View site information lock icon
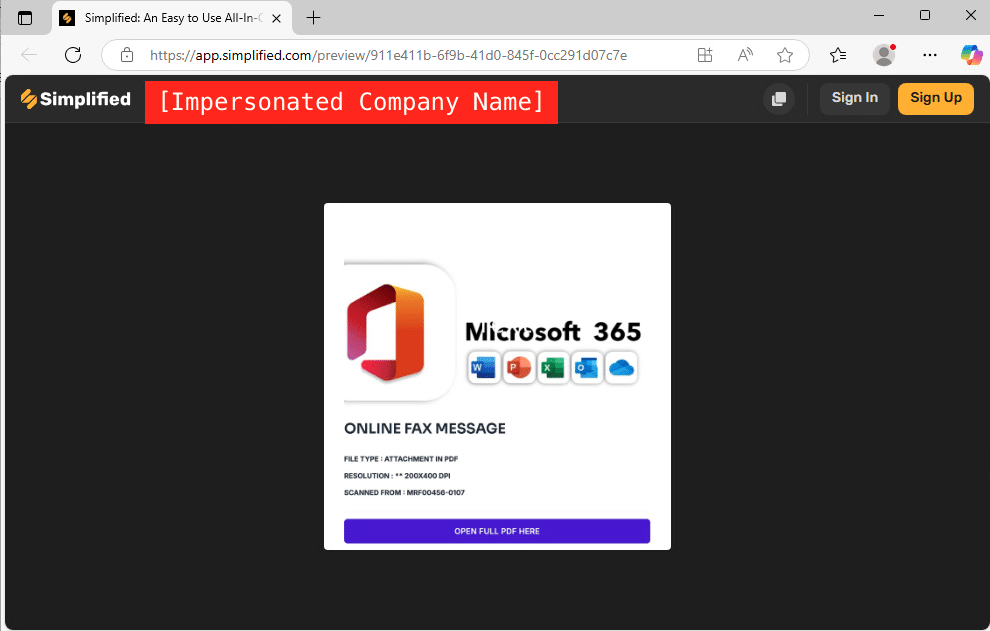Screen dimensions: 990x631 [x=127, y=55]
